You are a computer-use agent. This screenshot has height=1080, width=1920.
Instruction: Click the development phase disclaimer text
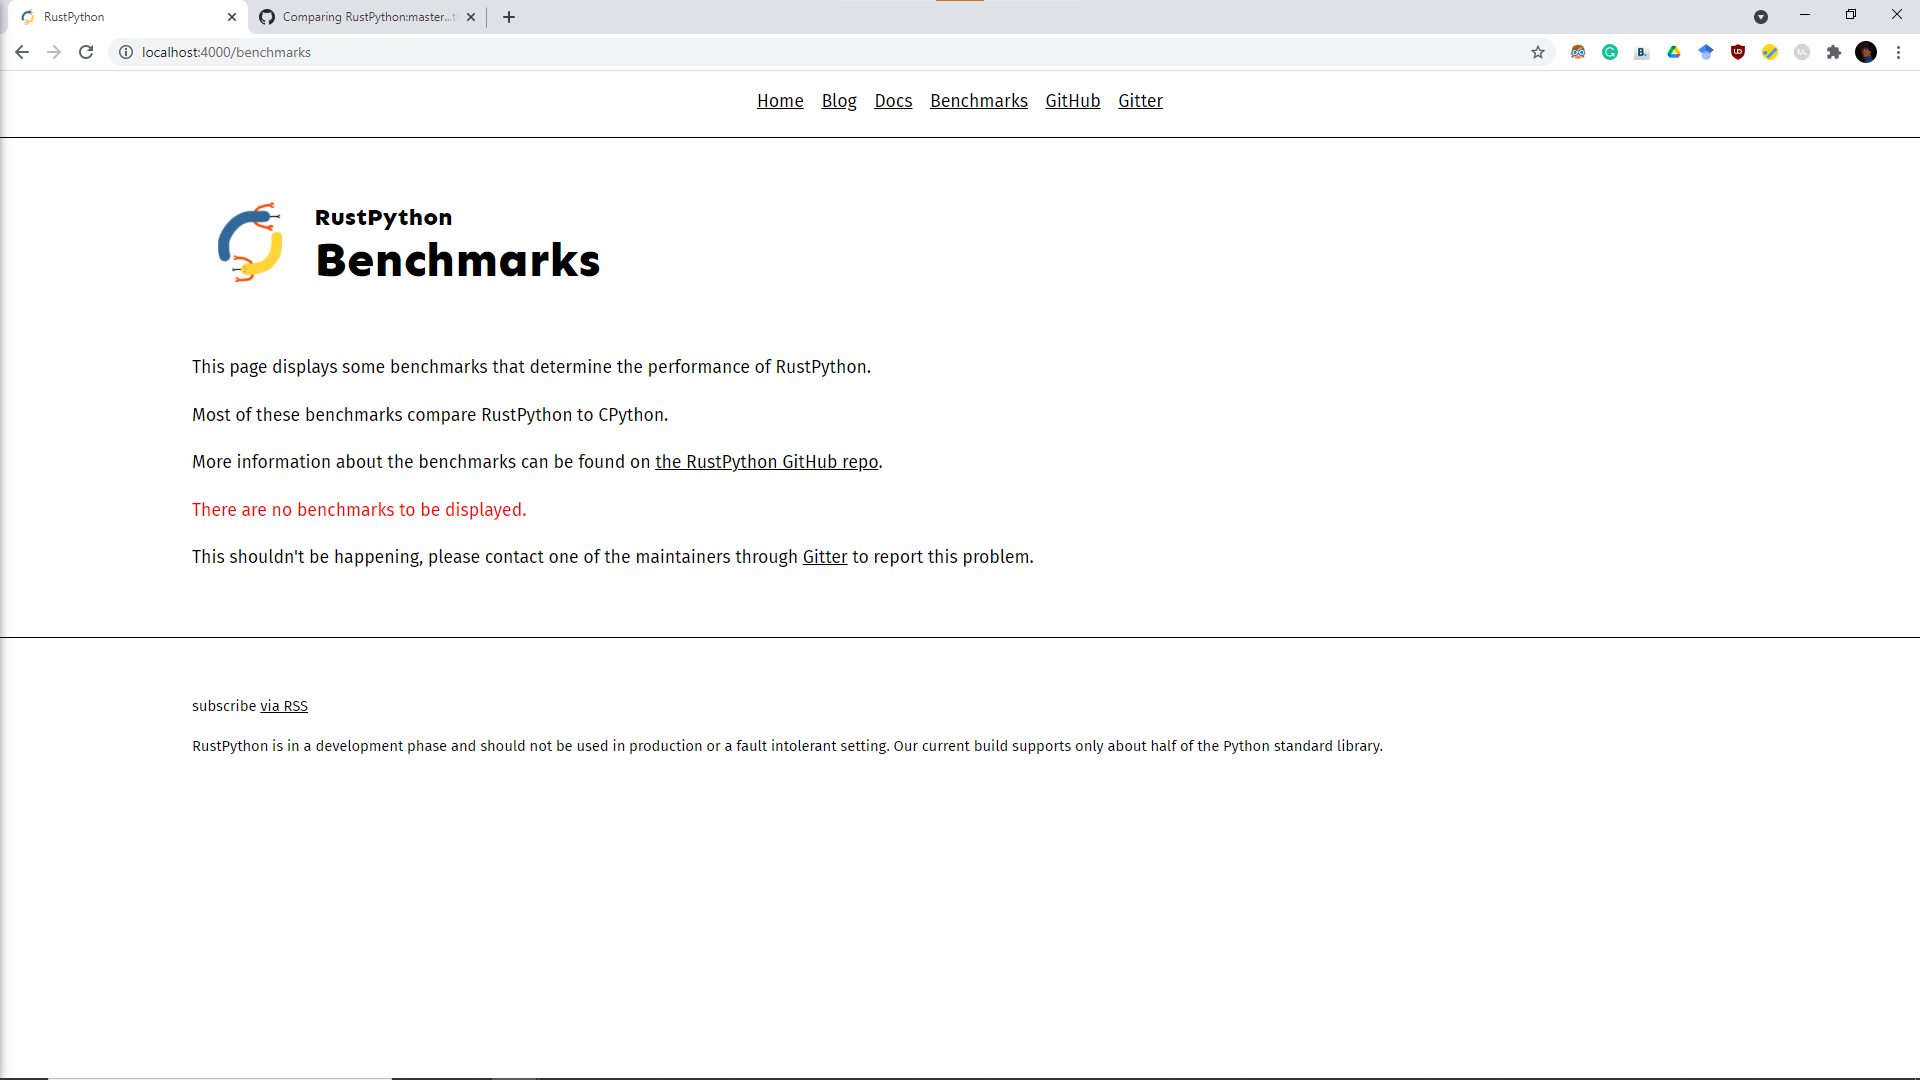pyautogui.click(x=787, y=746)
